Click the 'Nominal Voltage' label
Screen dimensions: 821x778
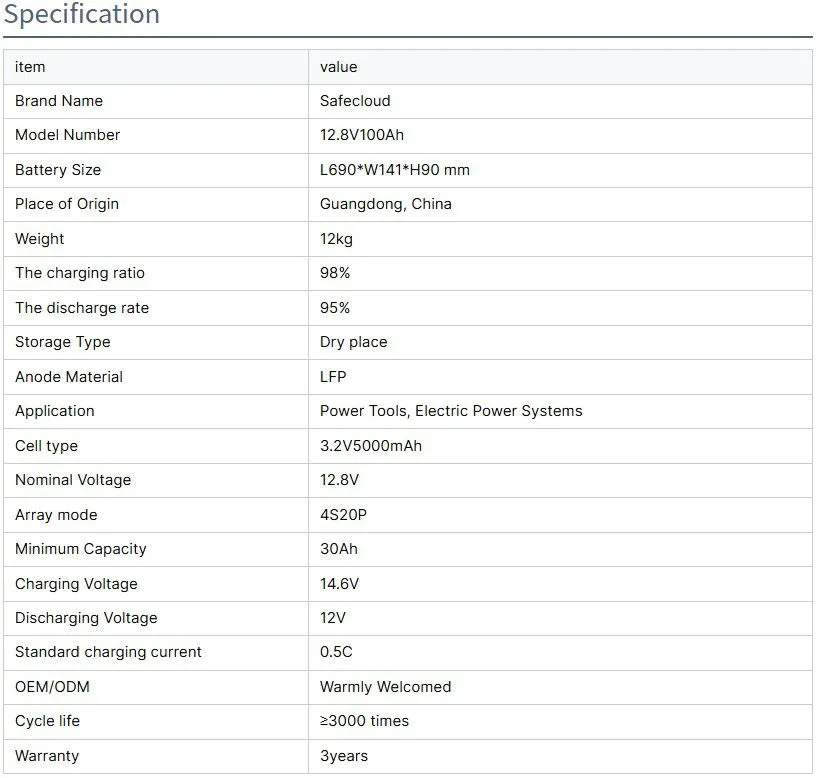(73, 480)
